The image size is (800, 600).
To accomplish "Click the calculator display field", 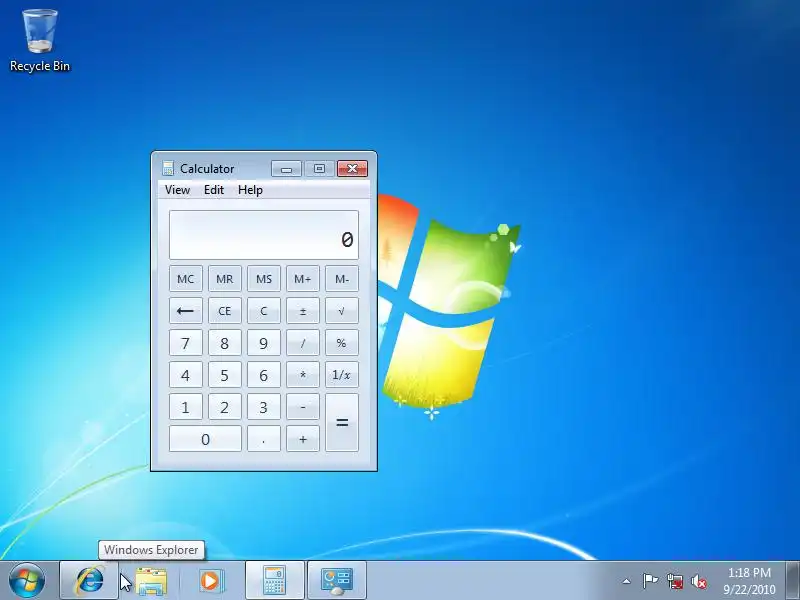I will (x=264, y=235).
